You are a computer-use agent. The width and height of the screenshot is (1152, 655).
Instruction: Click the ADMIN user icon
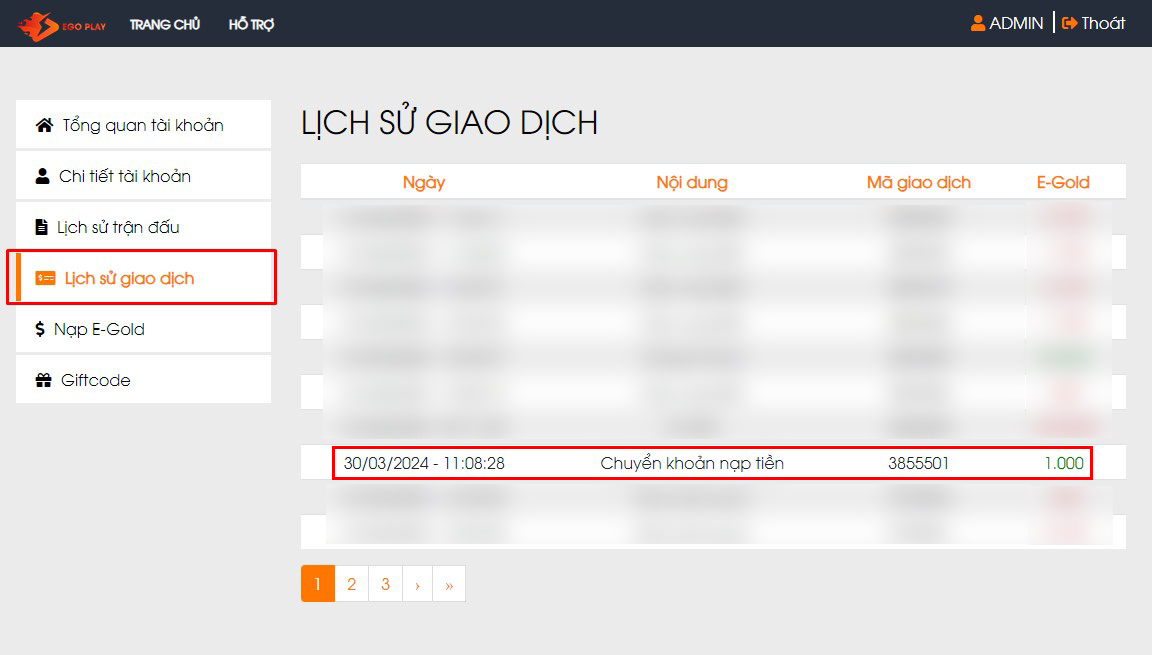pos(978,23)
